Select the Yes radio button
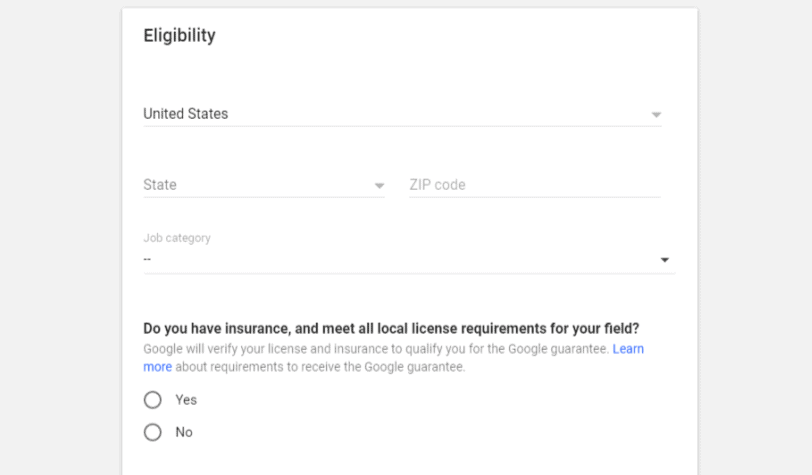Screen dimensions: 812x475 (x=153, y=400)
